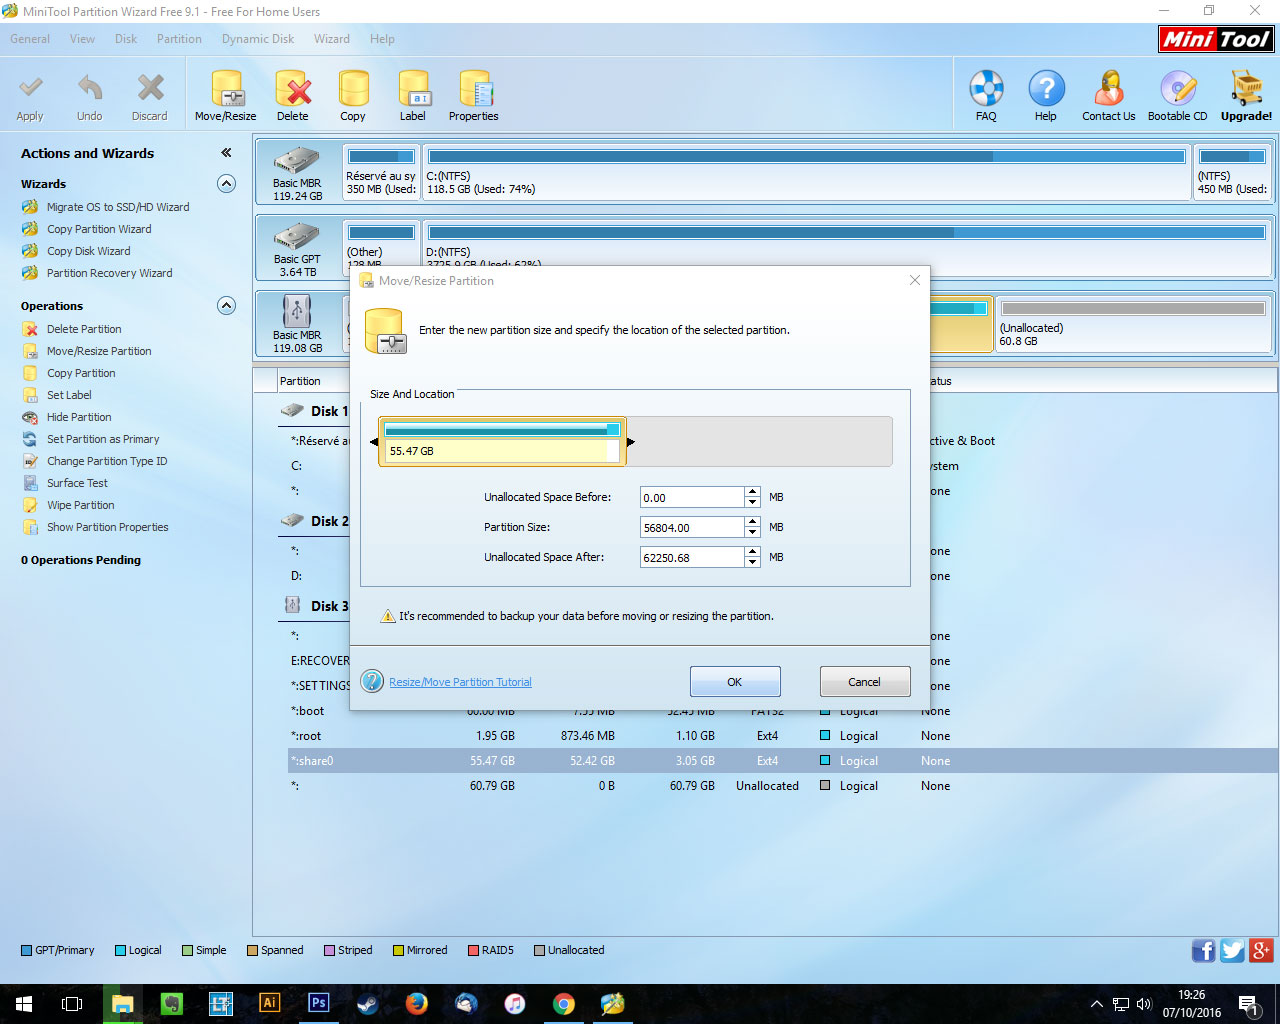
Task: Click the Partition Size input field
Action: click(x=692, y=527)
